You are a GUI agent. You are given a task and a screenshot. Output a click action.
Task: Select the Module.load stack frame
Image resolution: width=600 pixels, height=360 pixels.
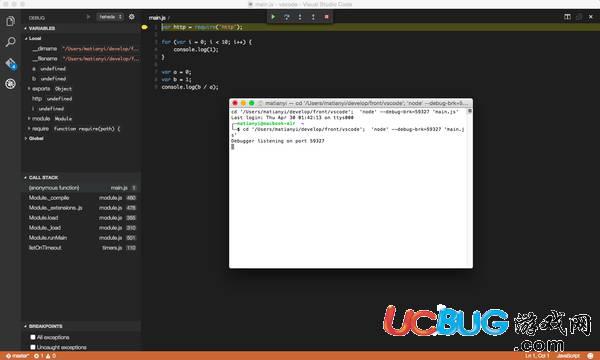point(82,218)
